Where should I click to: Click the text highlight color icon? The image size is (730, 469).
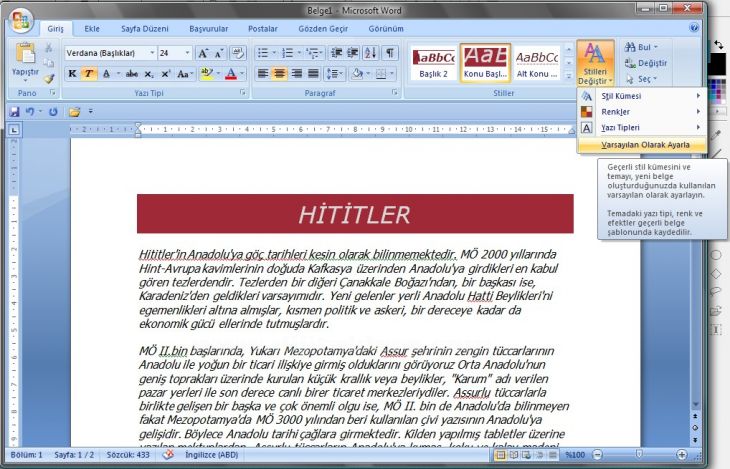pyautogui.click(x=206, y=74)
